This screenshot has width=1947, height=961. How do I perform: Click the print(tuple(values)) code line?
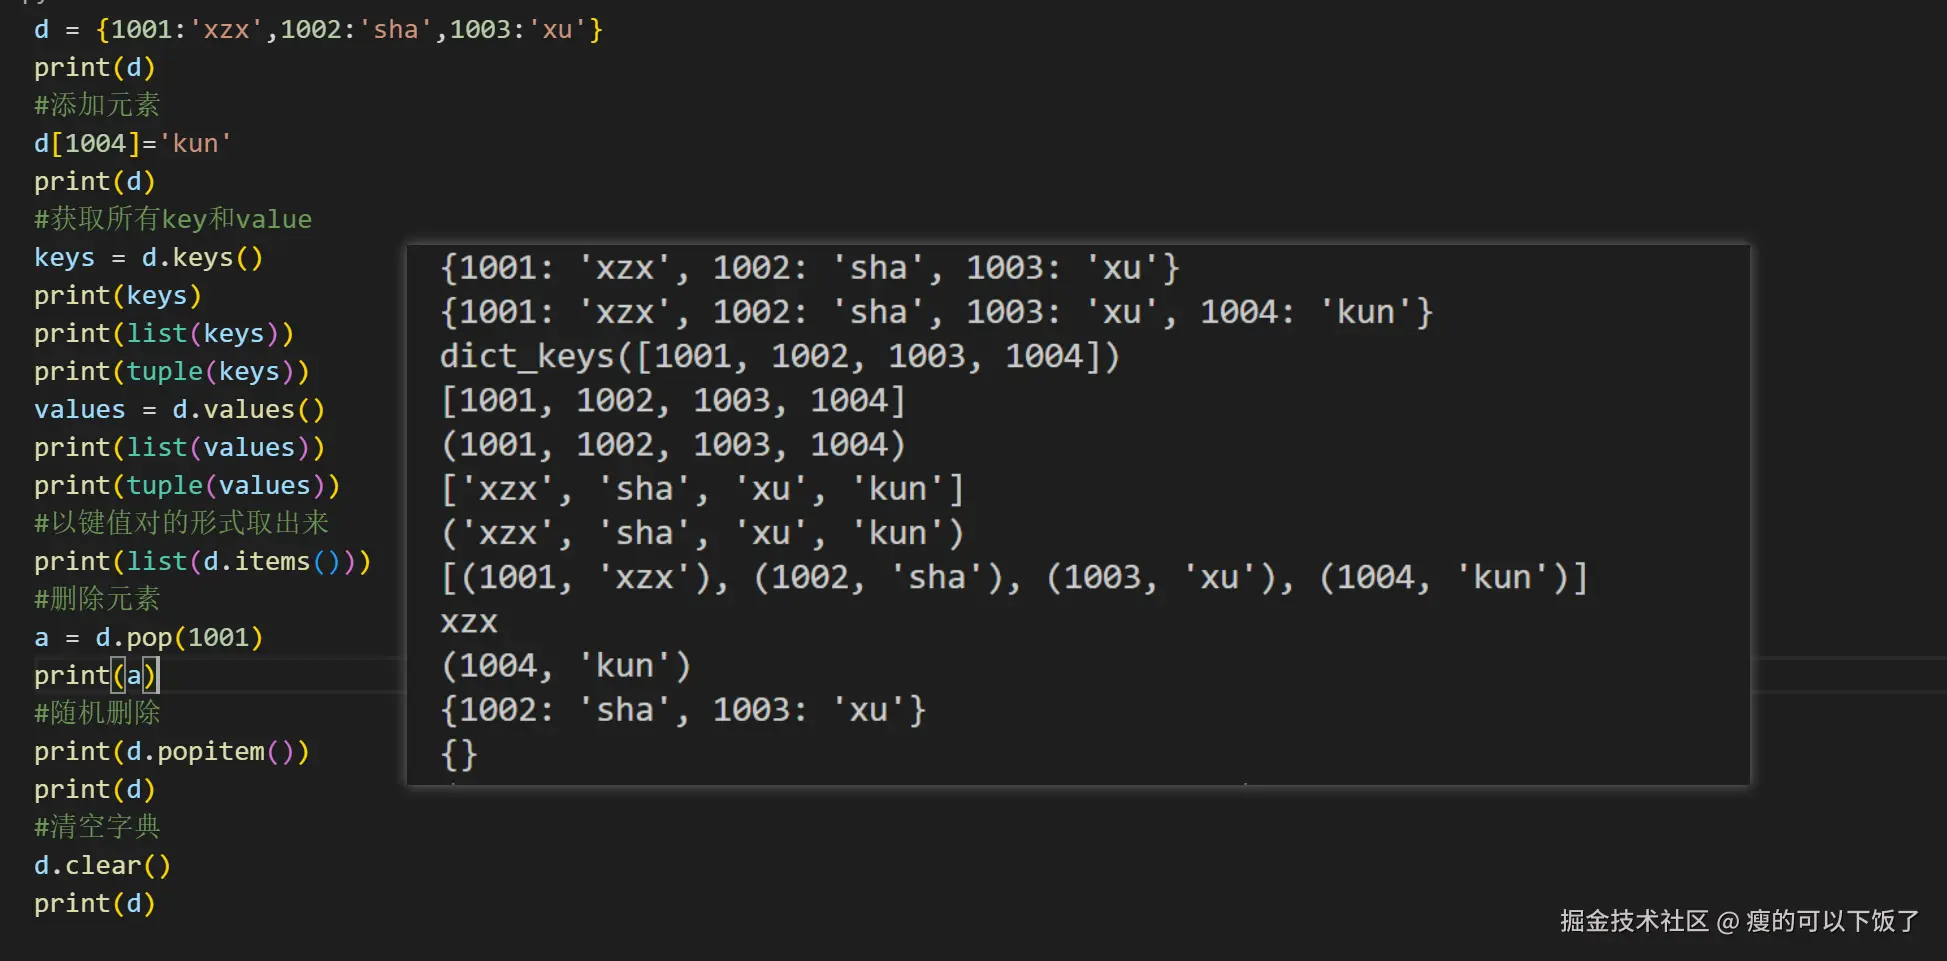187,485
